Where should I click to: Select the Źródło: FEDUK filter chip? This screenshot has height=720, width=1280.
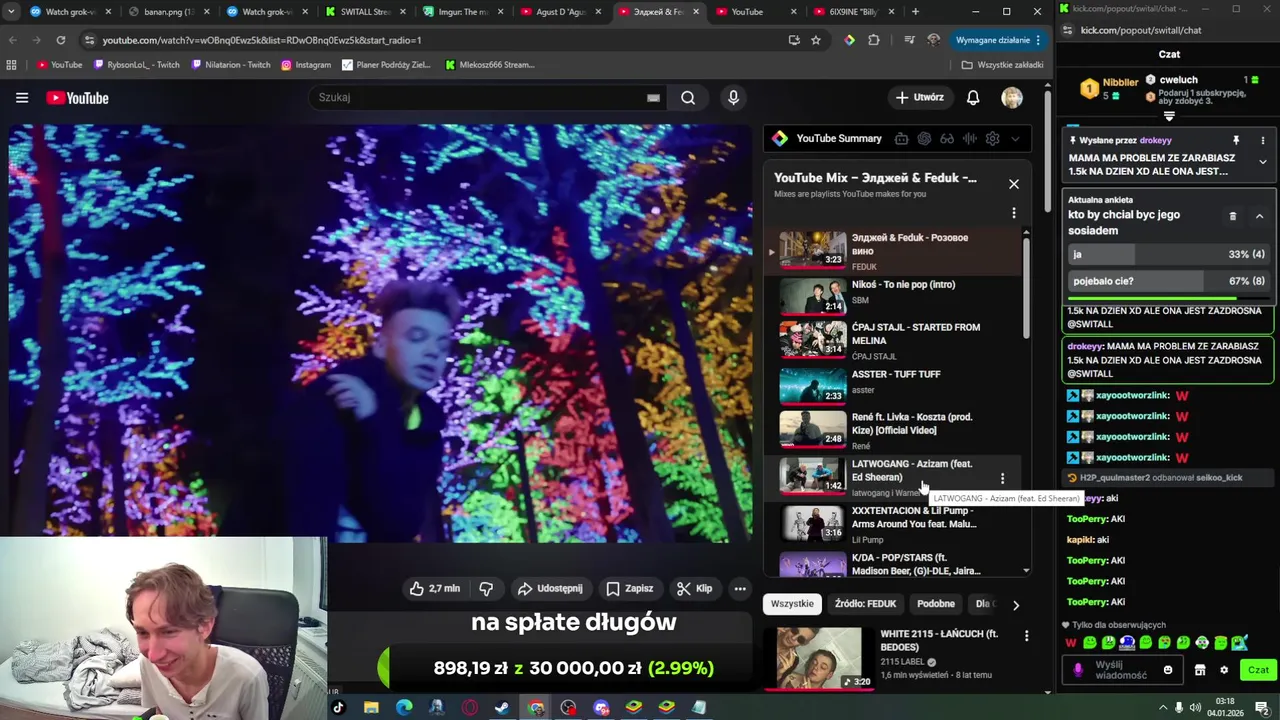[x=866, y=604]
